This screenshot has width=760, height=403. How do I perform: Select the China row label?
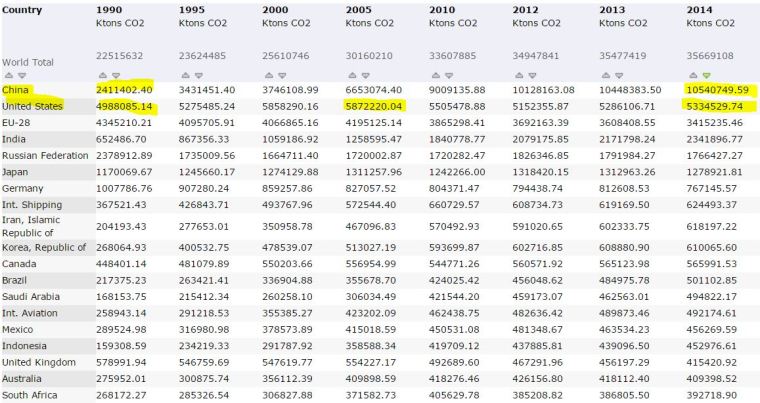point(15,90)
